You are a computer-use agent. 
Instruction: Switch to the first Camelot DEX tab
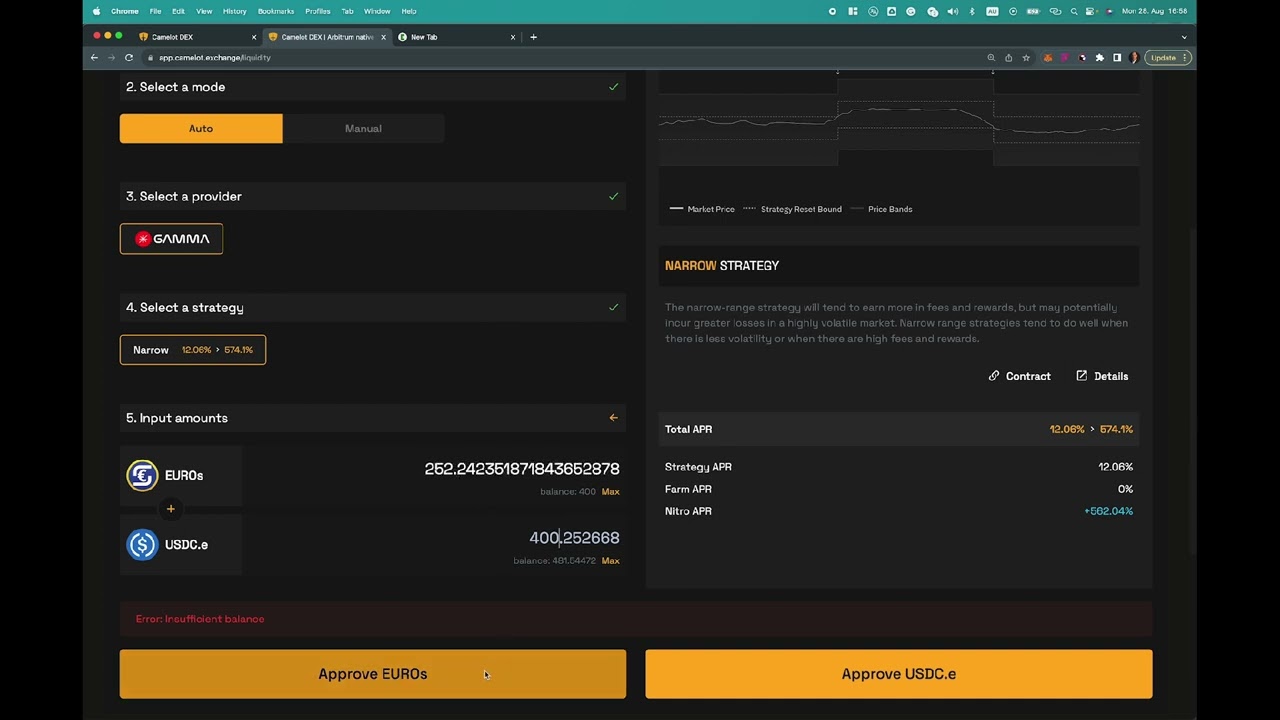197,37
